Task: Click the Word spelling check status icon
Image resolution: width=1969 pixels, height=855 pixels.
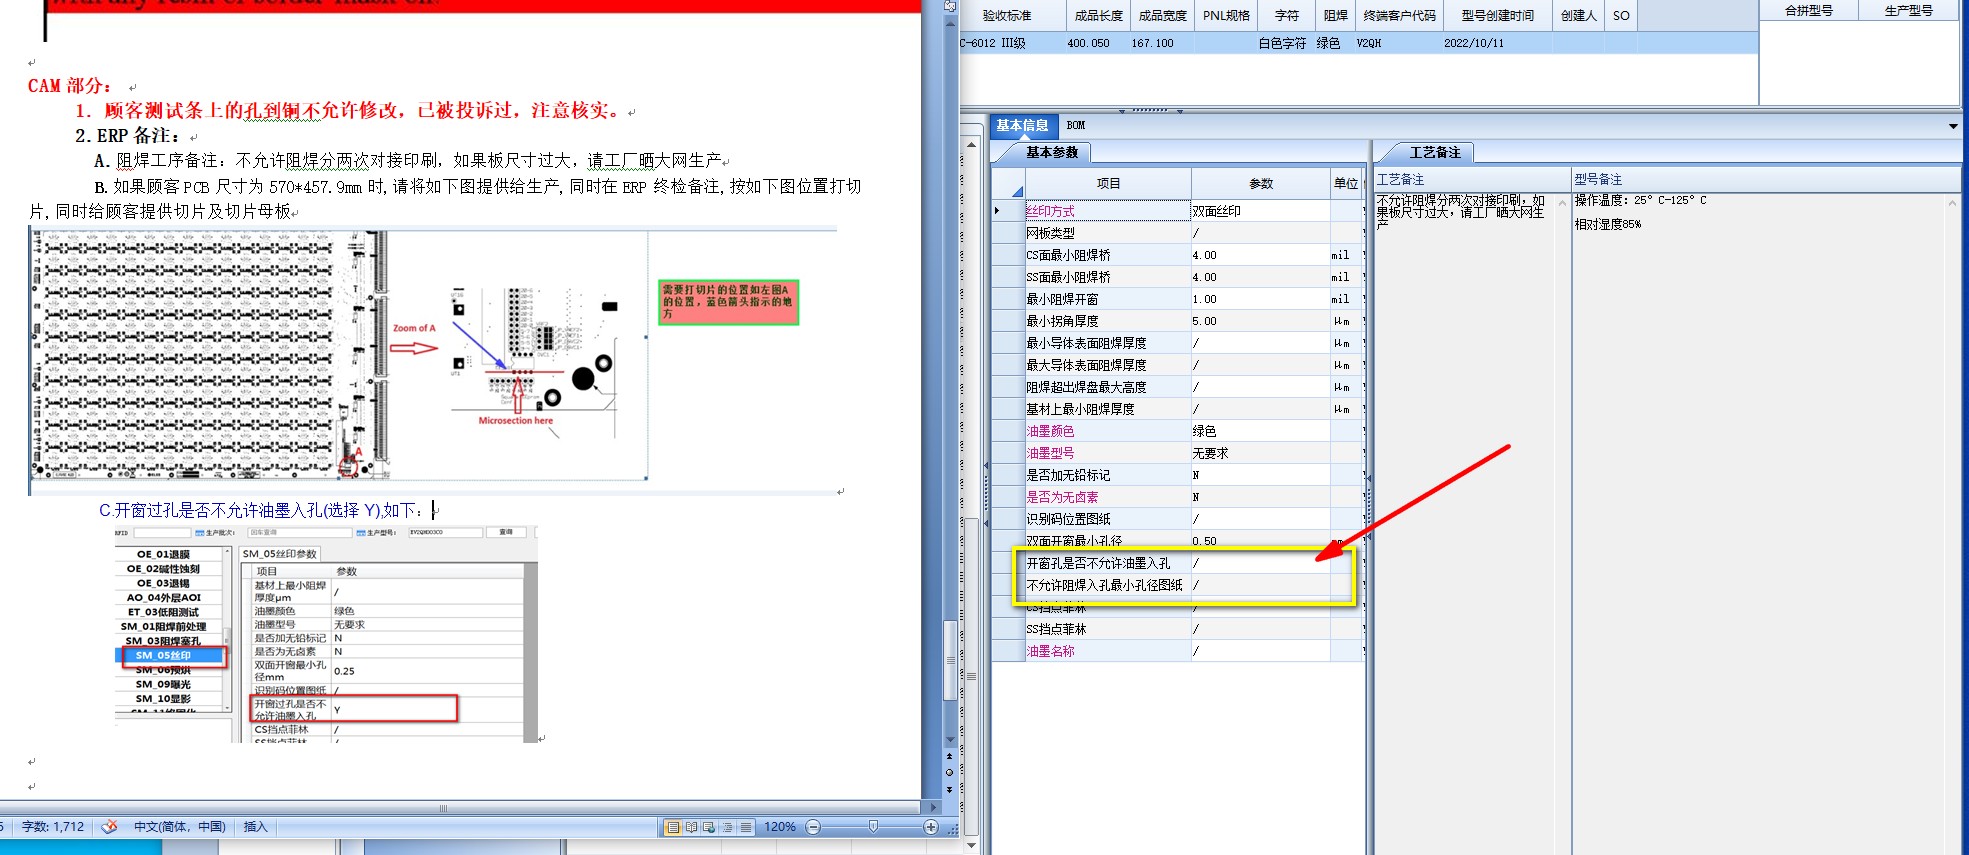Action: [110, 827]
